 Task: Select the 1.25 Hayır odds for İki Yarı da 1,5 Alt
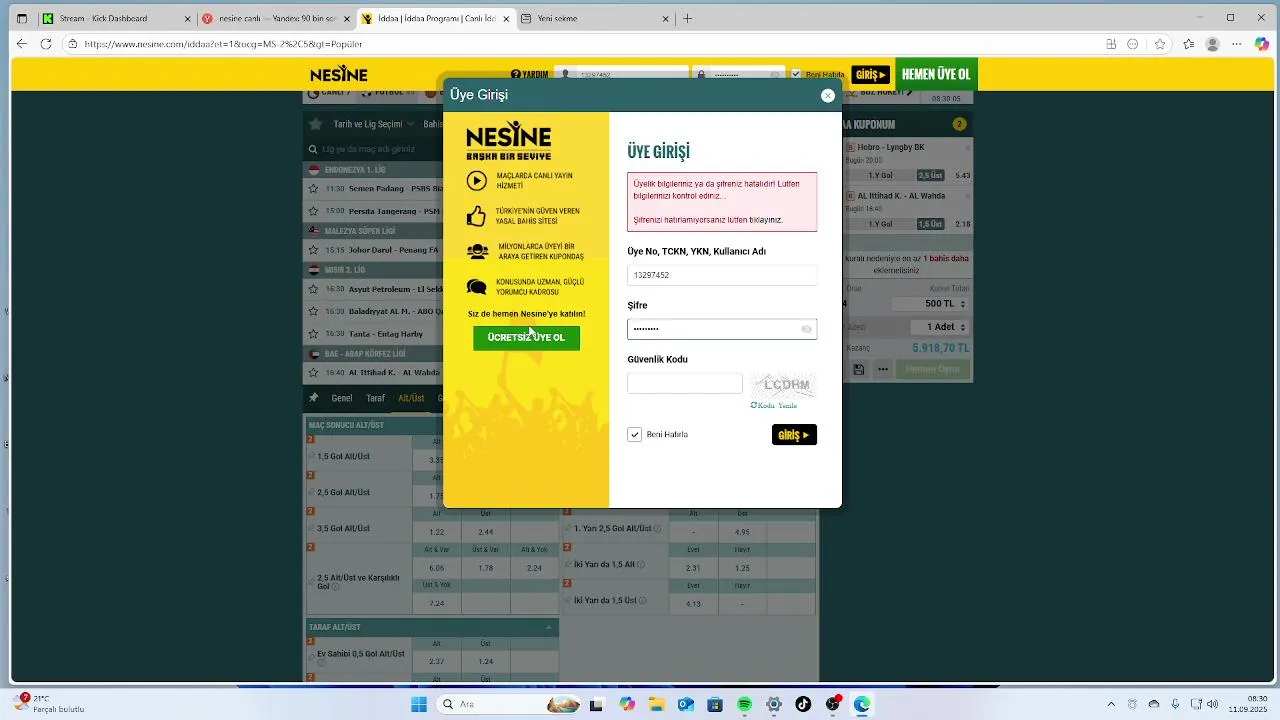click(742, 568)
